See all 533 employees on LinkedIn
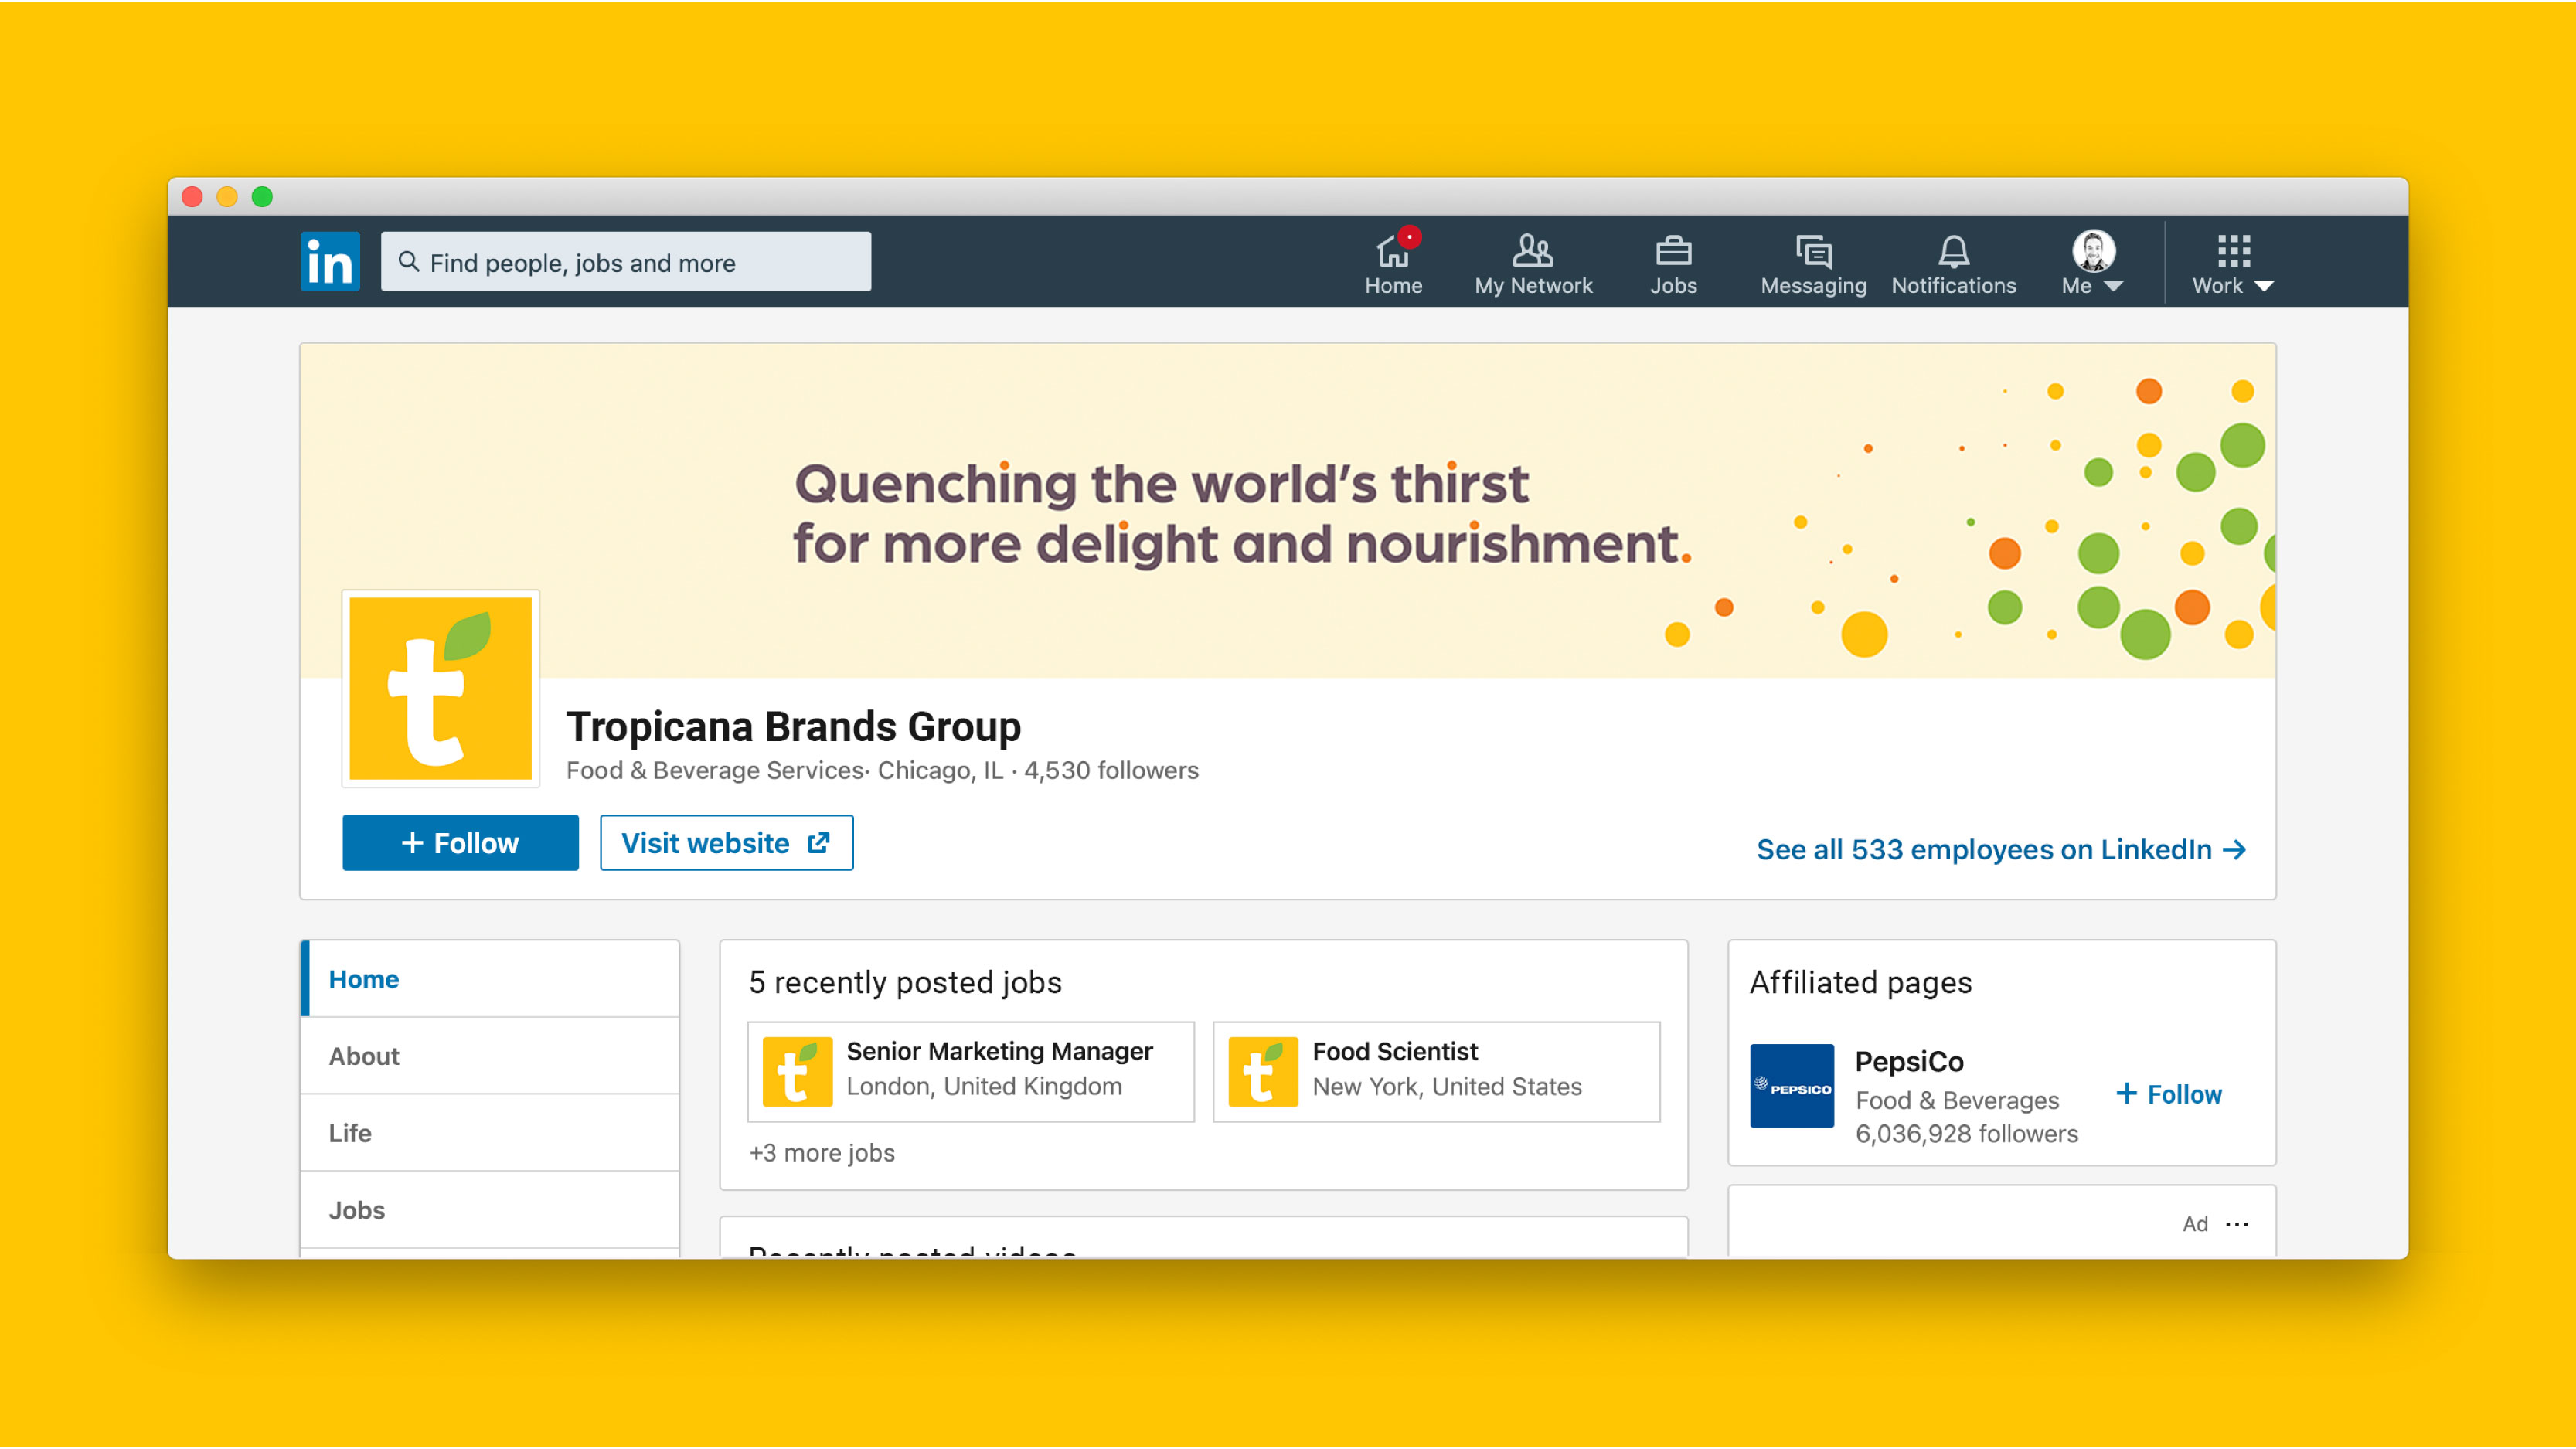This screenshot has height=1449, width=2576. 2001,850
